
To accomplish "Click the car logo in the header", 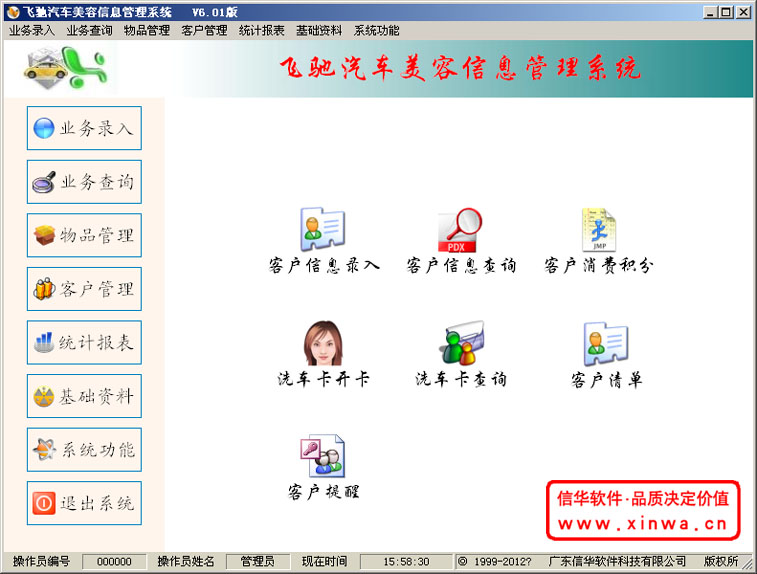I will coord(66,68).
